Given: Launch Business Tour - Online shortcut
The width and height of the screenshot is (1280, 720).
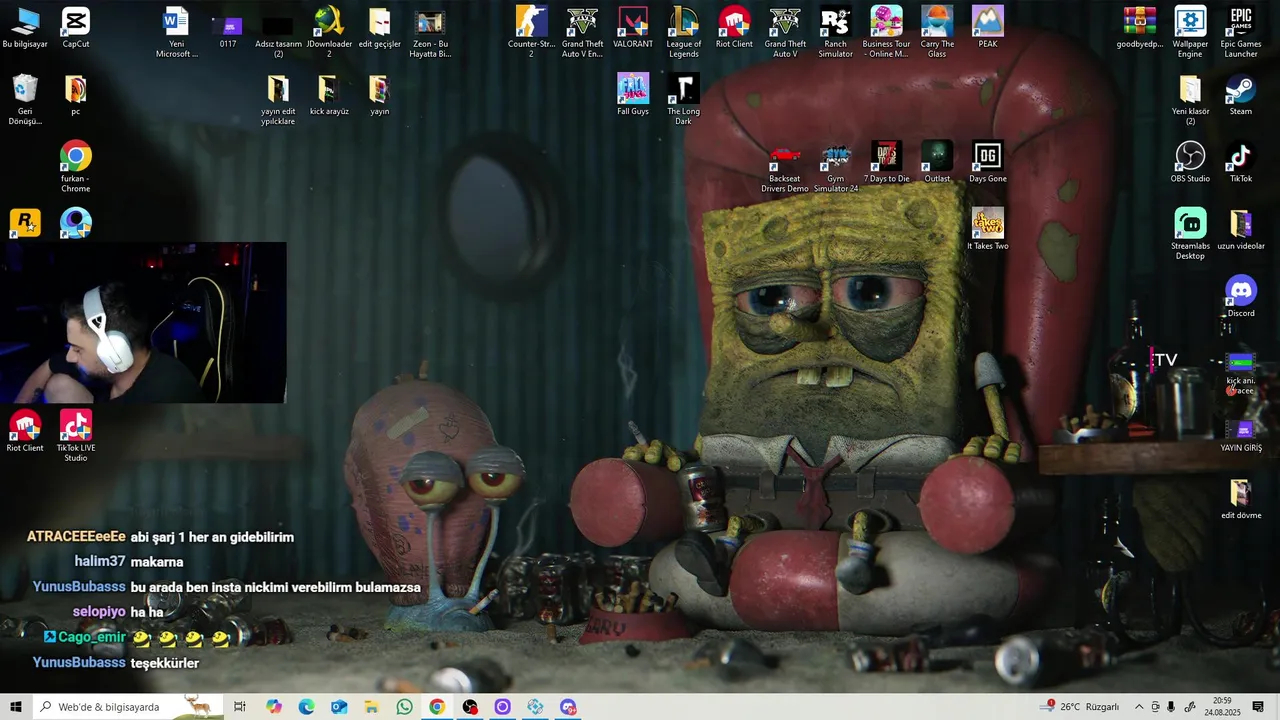Looking at the screenshot, I should [886, 32].
